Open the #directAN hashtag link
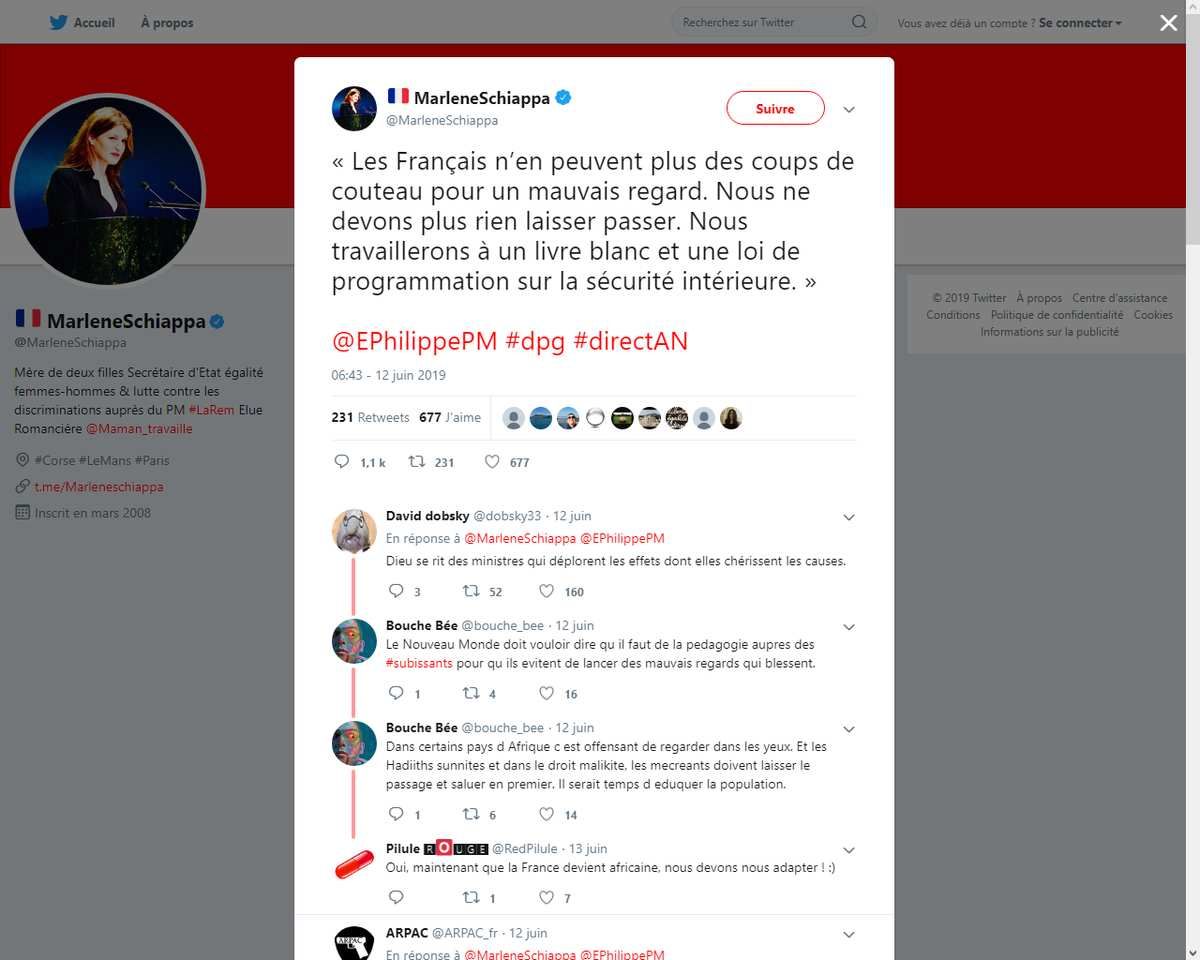 pyautogui.click(x=631, y=341)
